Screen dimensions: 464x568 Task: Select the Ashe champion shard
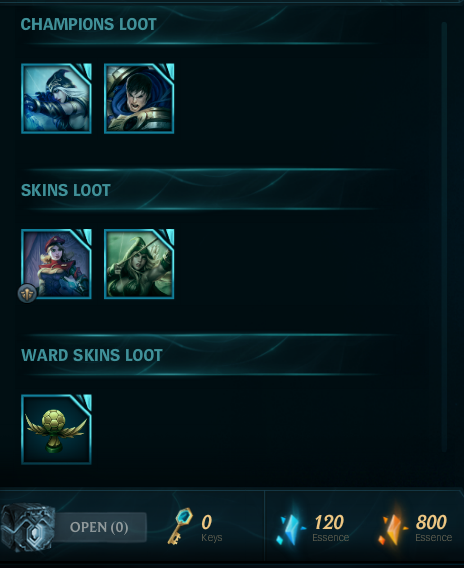click(56, 99)
